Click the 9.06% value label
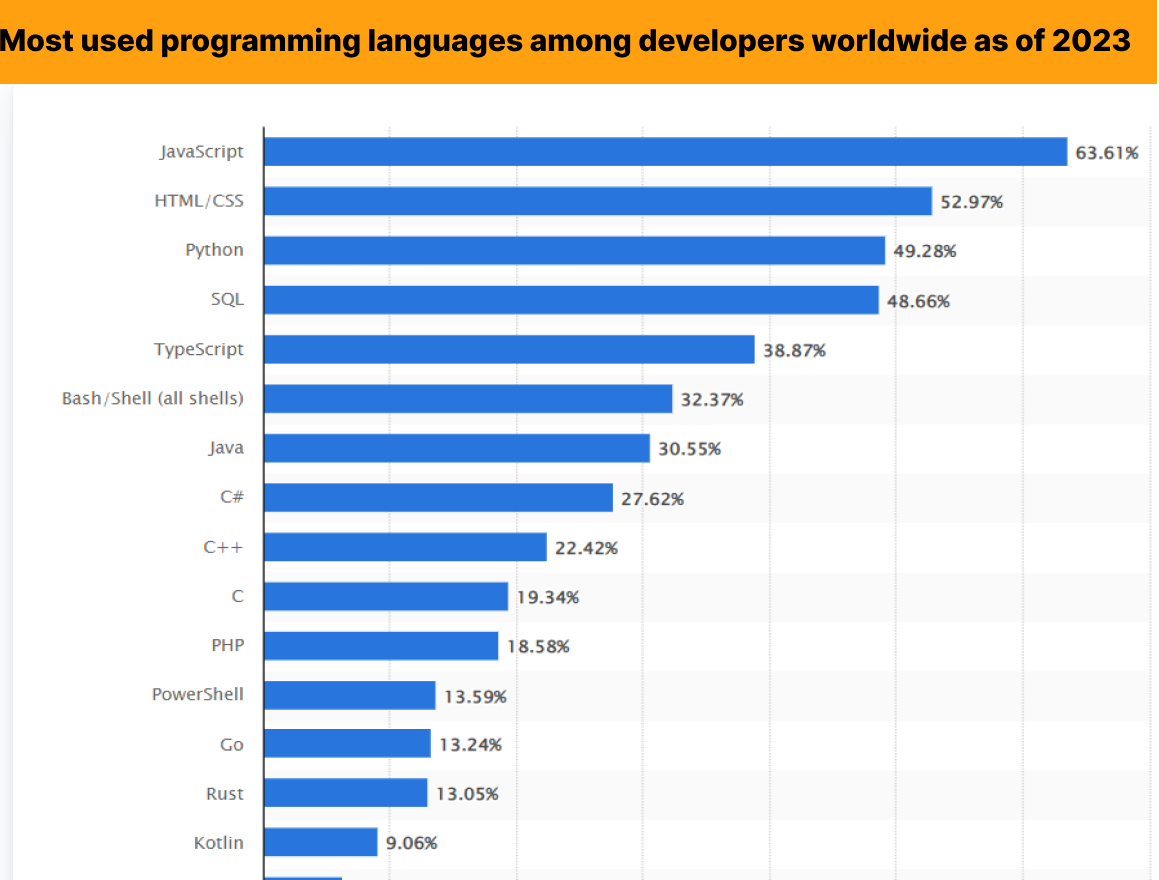The image size is (1159, 880). pos(412,843)
